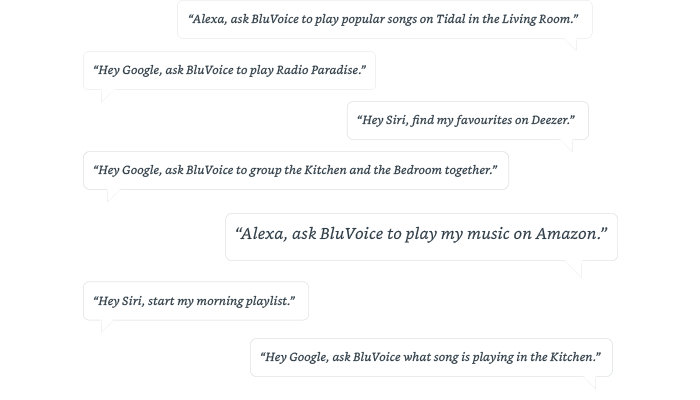Click the tail under the group Kitchen bubble
700x400 pixels.
[108, 195]
